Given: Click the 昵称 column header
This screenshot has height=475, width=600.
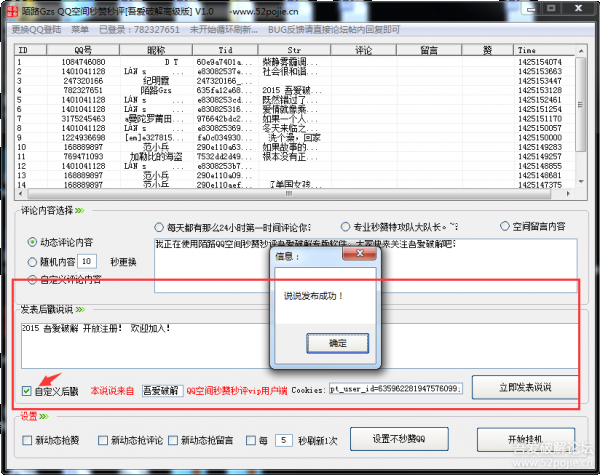Looking at the screenshot, I should (156, 50).
